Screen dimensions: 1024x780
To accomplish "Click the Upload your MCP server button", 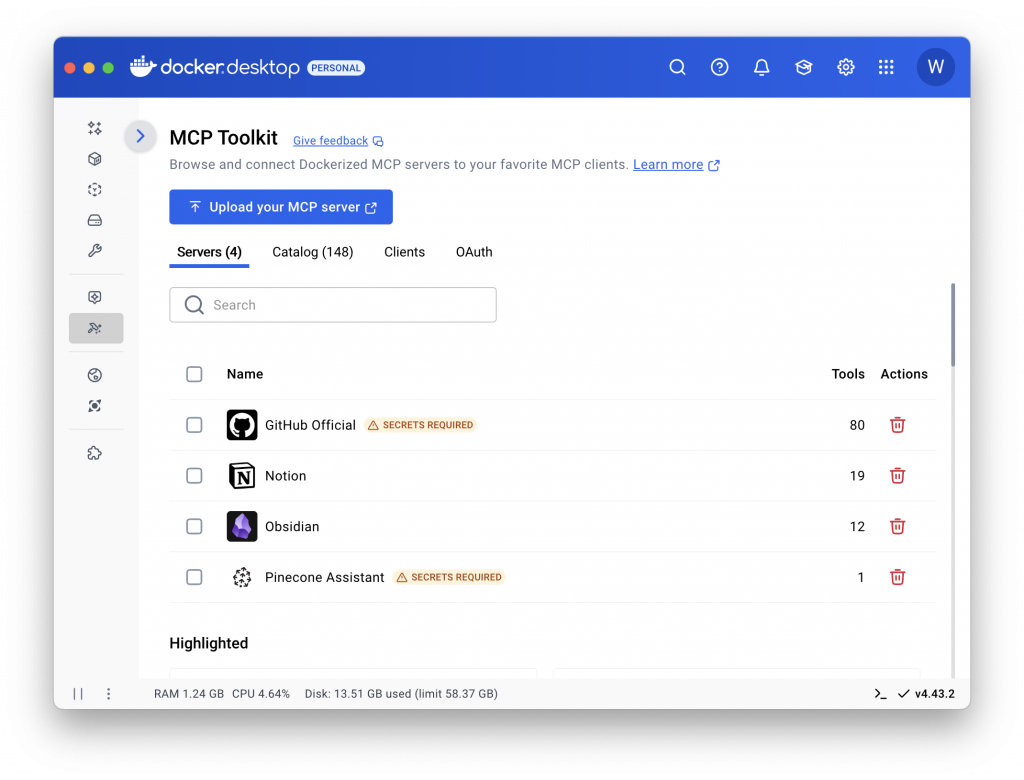I will tap(281, 207).
